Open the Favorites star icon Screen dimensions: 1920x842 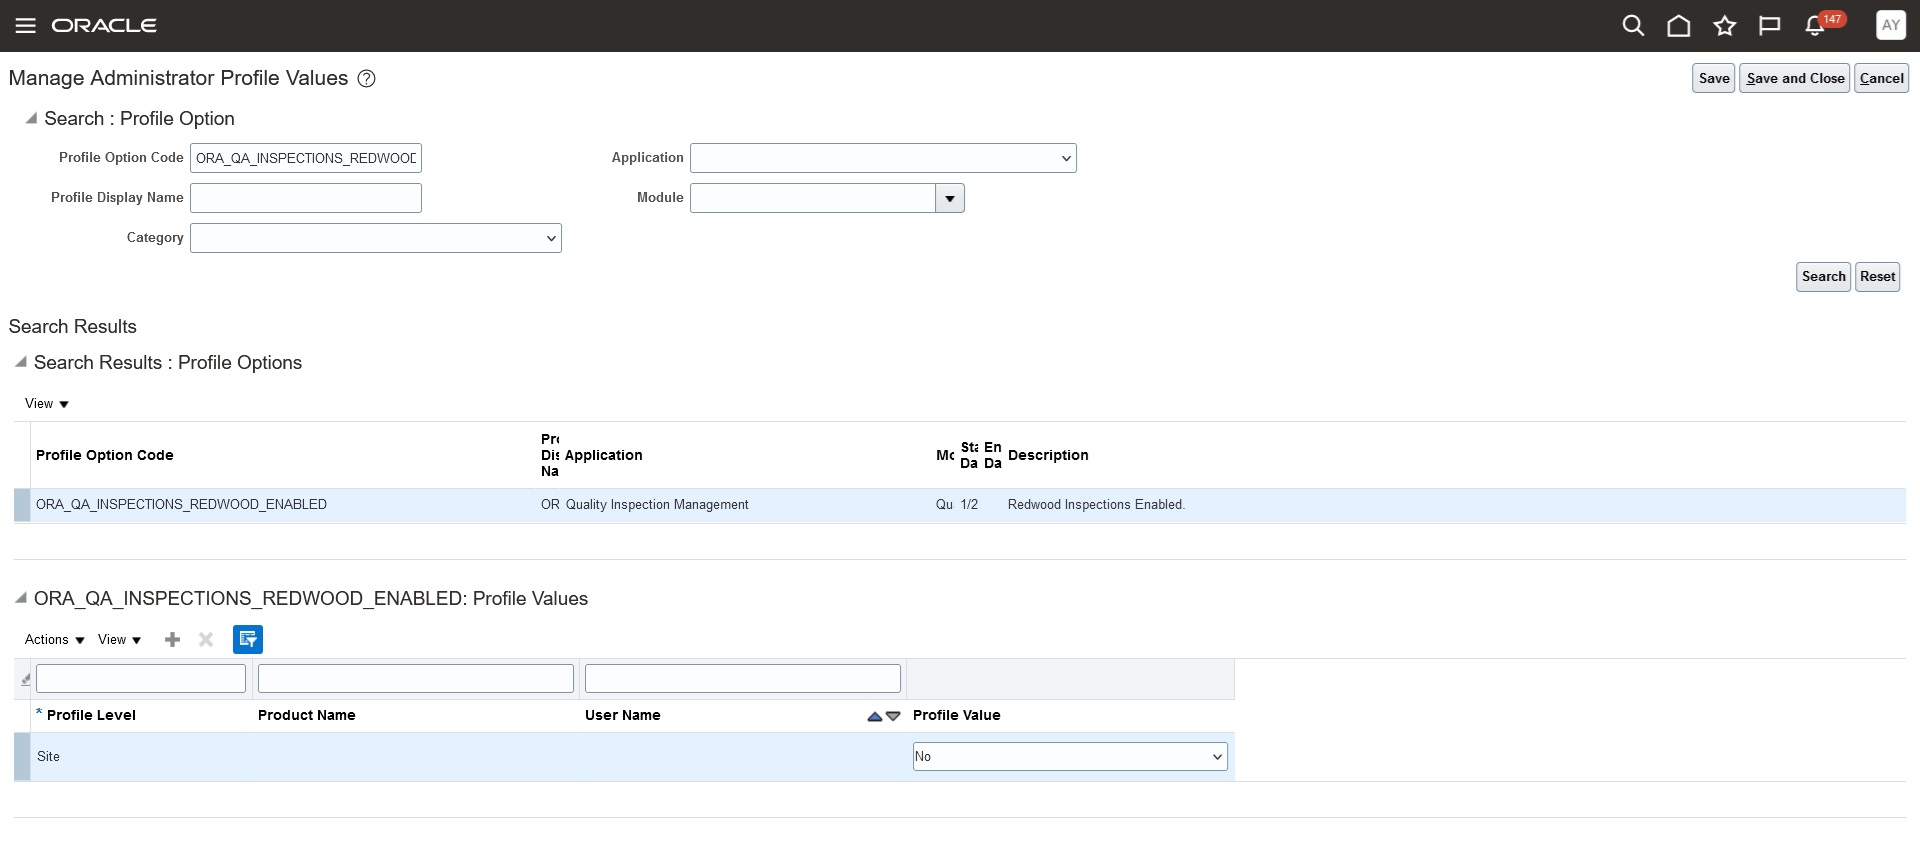point(1724,26)
